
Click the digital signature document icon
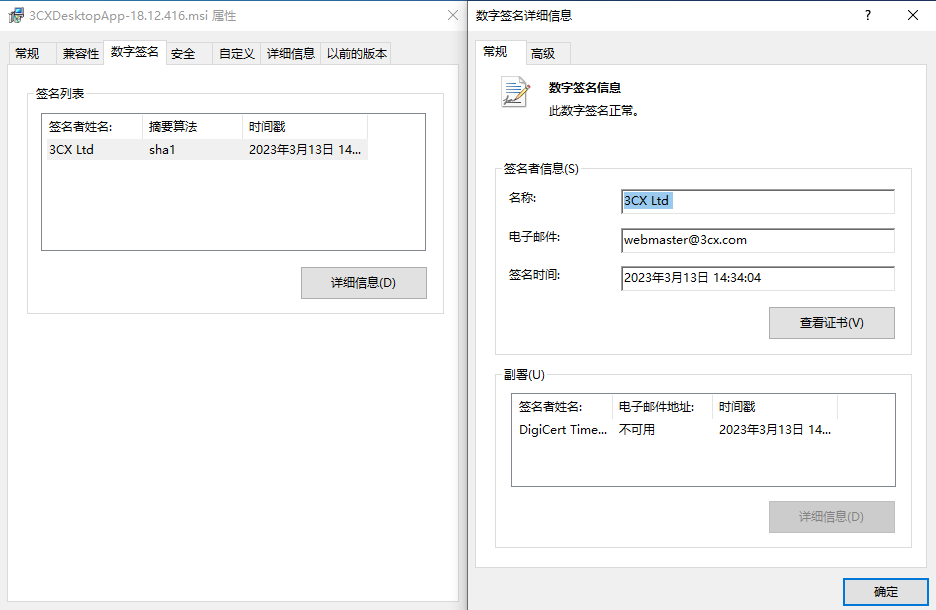point(515,92)
